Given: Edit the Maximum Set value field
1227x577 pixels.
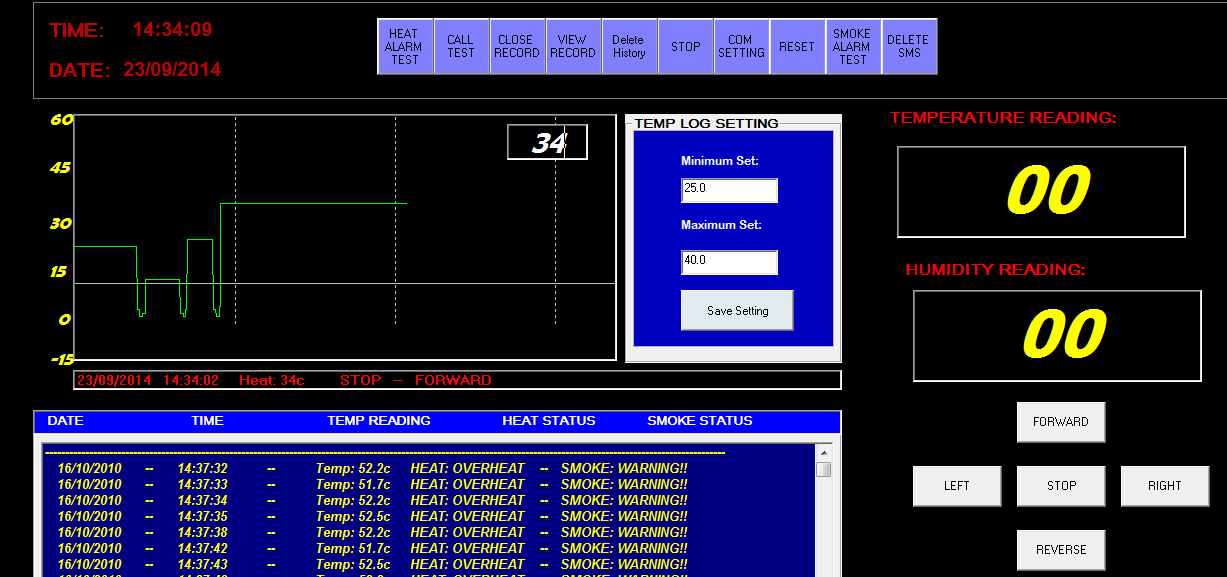Looking at the screenshot, I should tap(729, 262).
